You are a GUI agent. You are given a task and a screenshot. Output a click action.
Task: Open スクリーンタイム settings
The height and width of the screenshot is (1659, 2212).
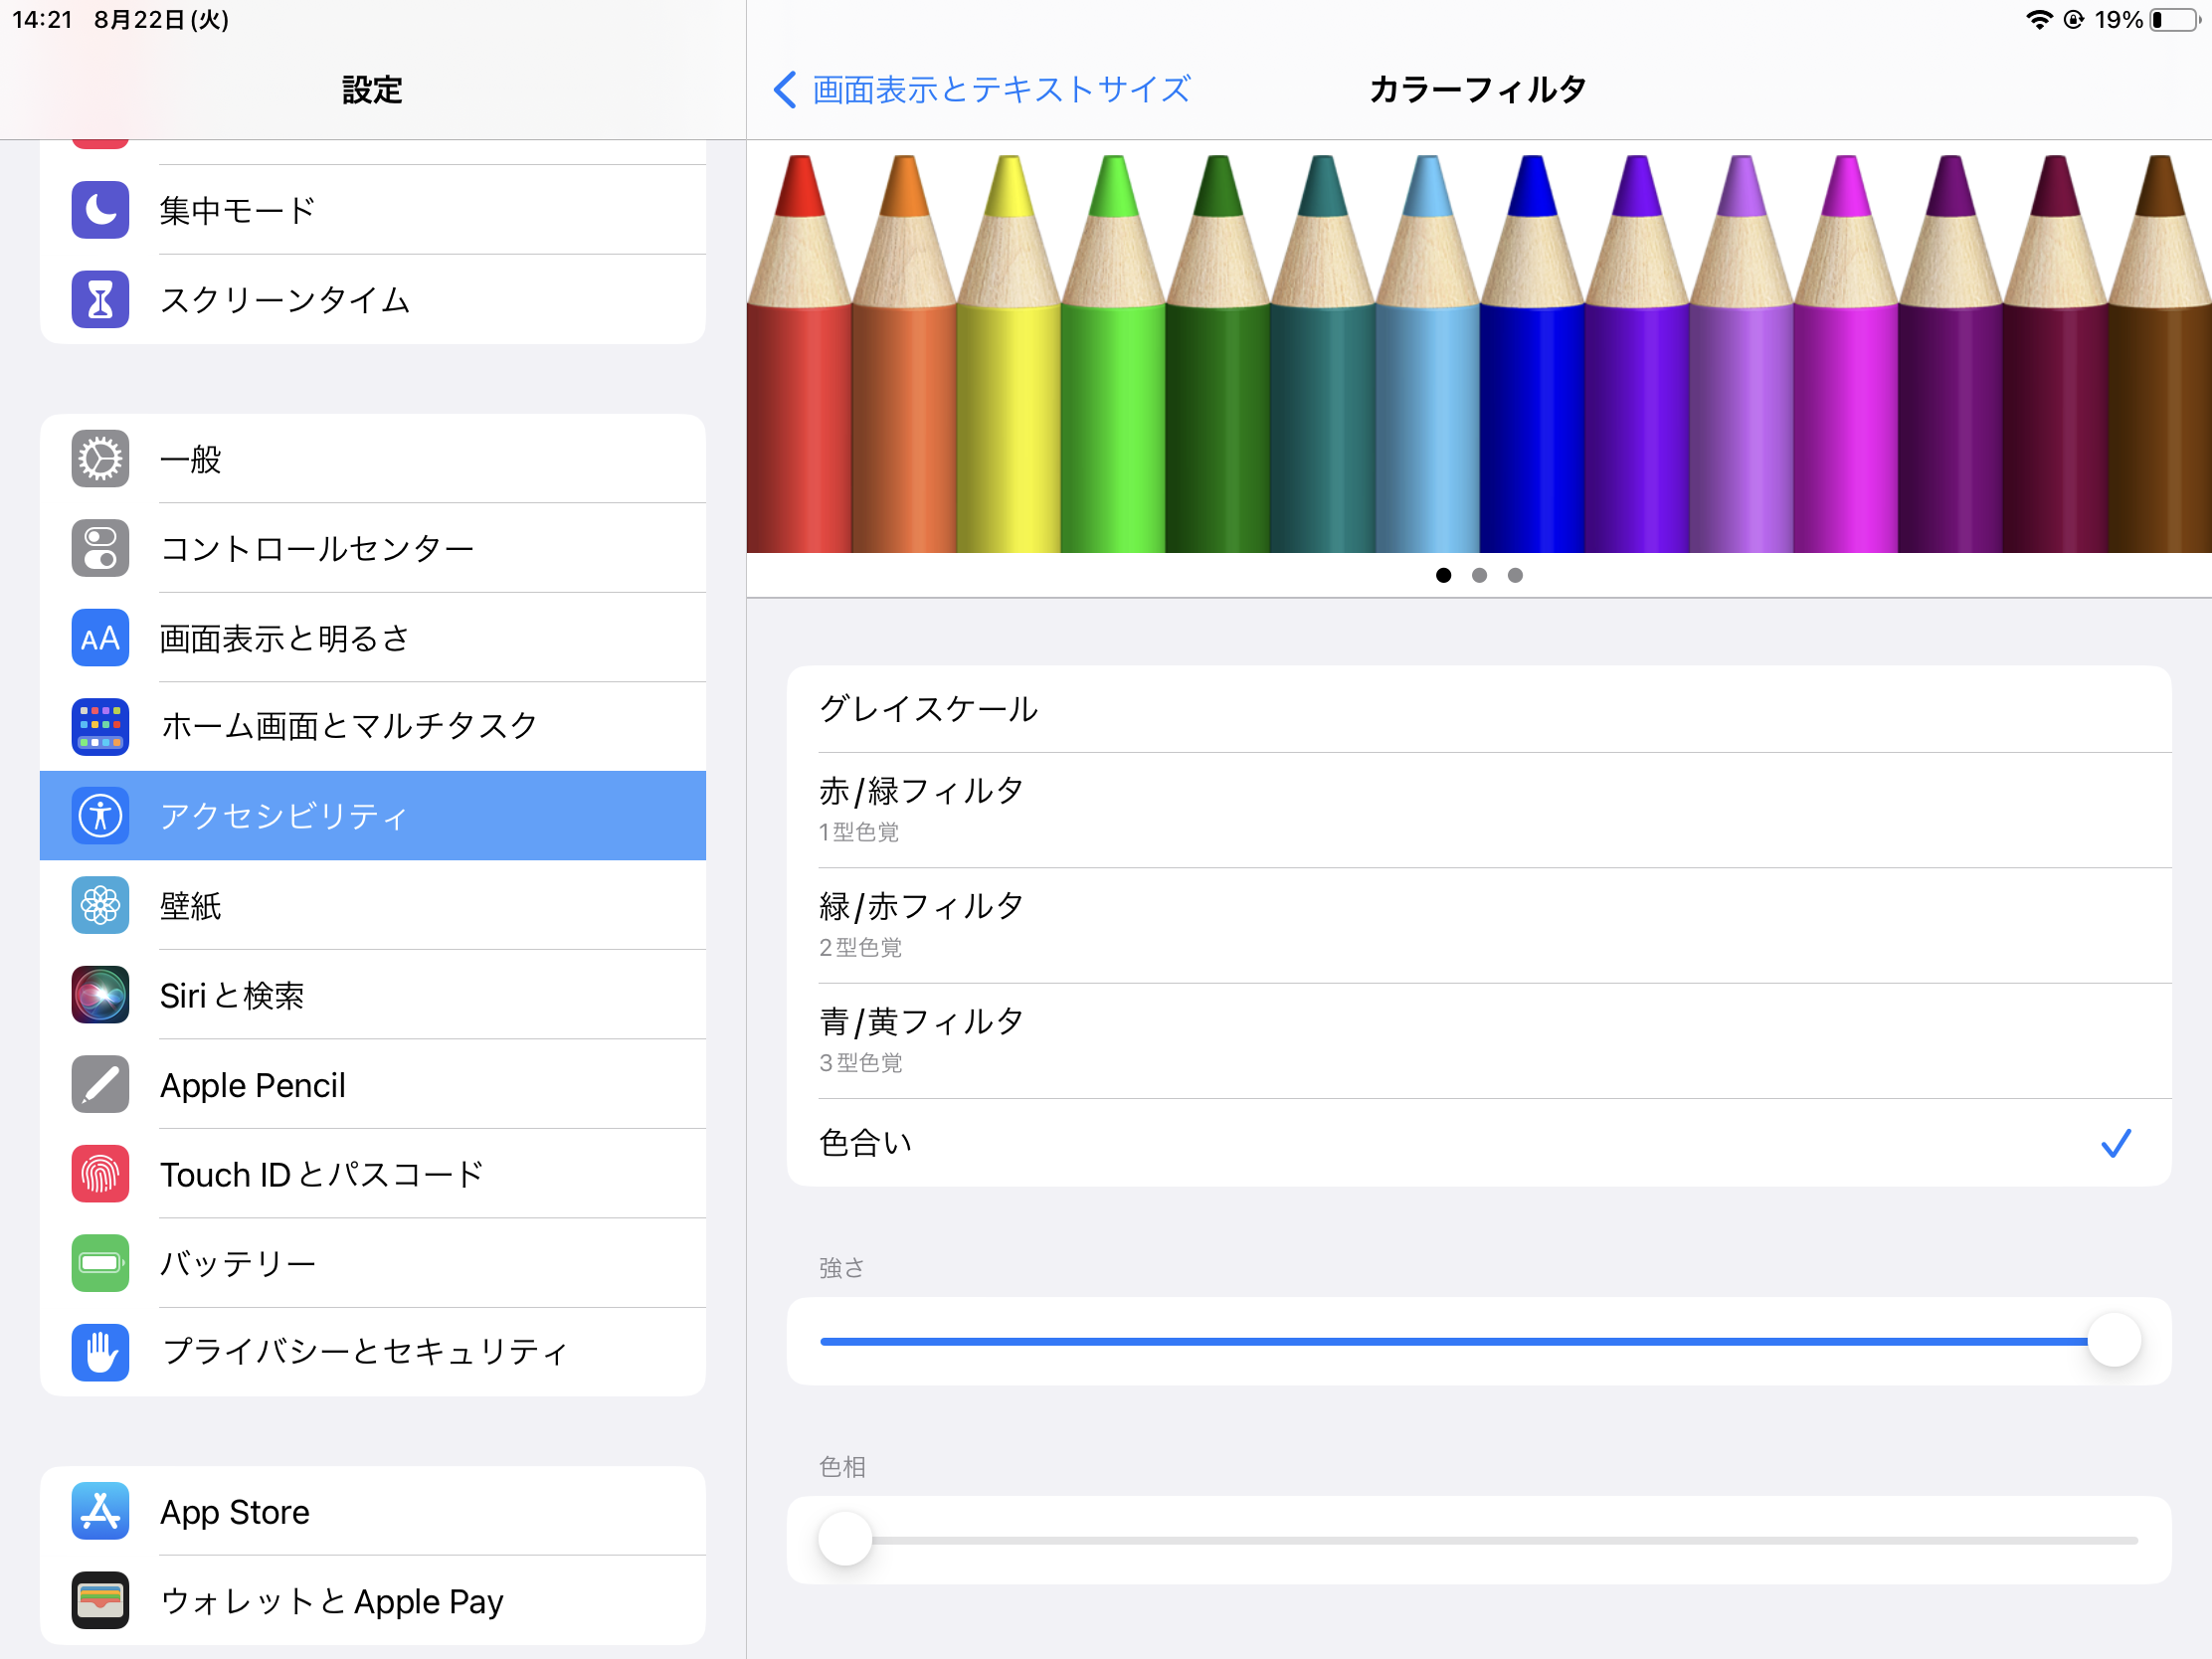click(373, 299)
